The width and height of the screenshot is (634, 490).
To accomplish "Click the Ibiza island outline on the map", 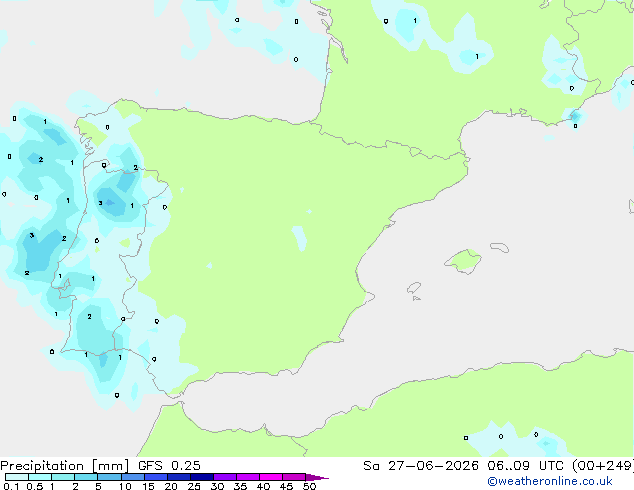I will (x=414, y=288).
